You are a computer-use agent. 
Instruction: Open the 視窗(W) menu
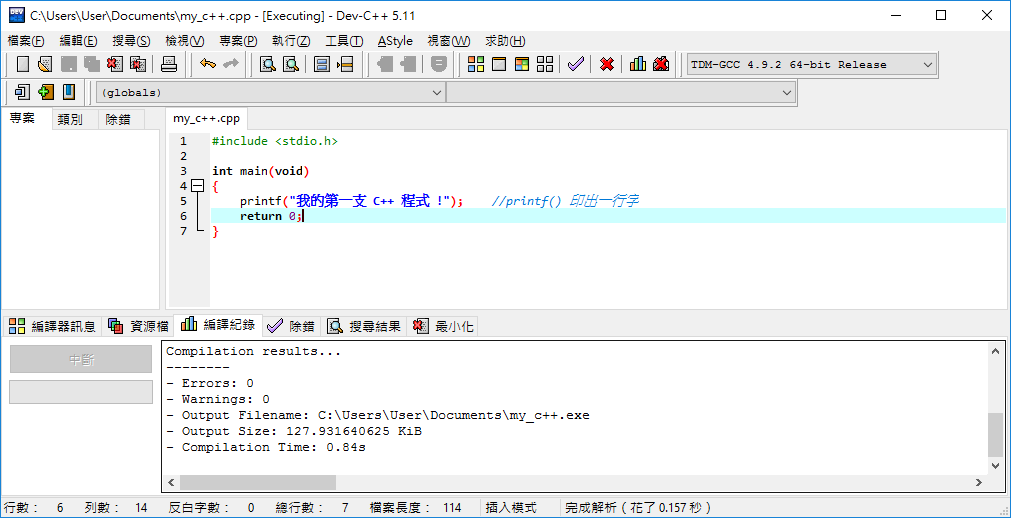point(449,41)
